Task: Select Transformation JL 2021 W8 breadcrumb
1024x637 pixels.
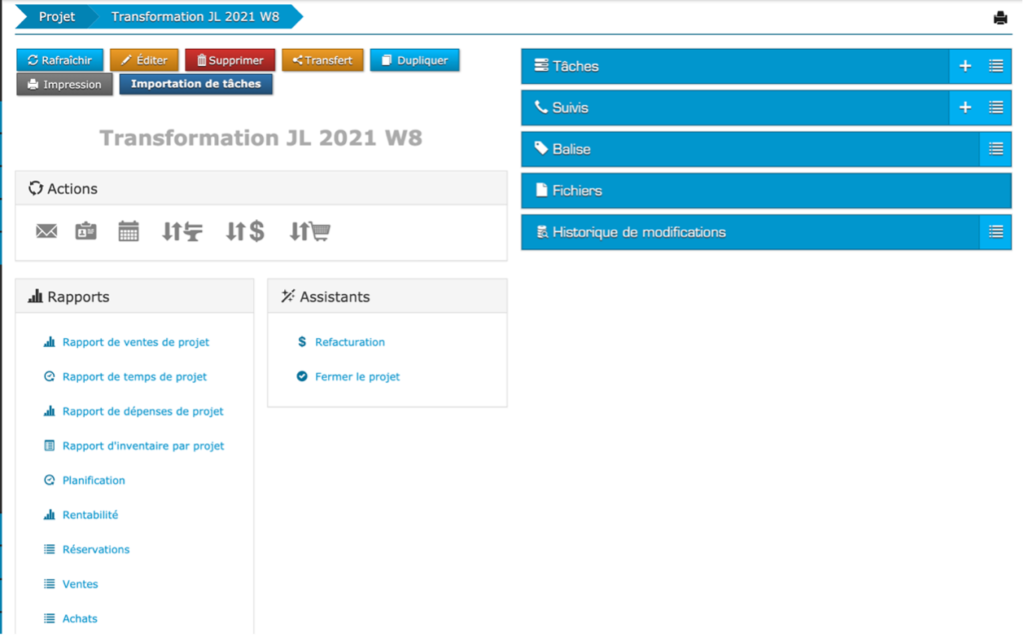Action: click(196, 17)
